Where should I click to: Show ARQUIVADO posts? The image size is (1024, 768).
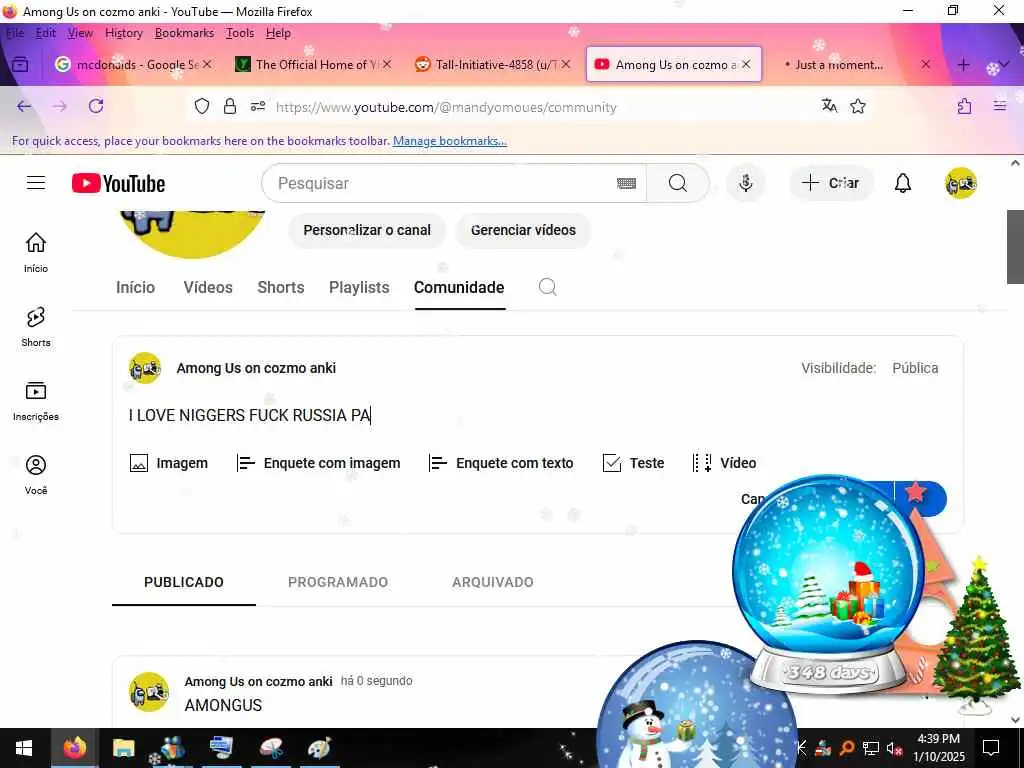pos(492,582)
